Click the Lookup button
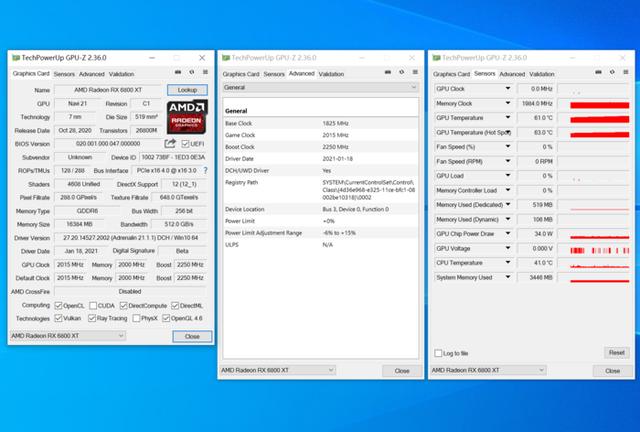Viewport: 640px width, 432px height. [187, 90]
